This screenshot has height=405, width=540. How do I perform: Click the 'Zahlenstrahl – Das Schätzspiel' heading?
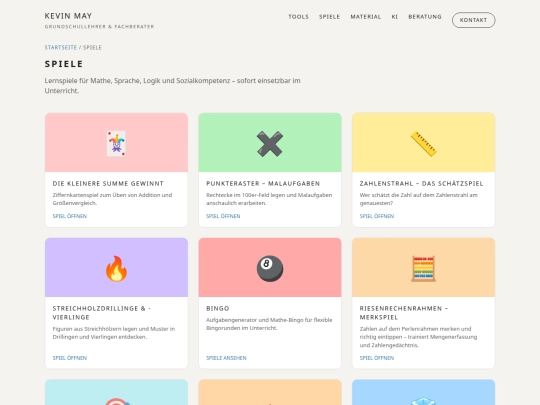tap(422, 184)
